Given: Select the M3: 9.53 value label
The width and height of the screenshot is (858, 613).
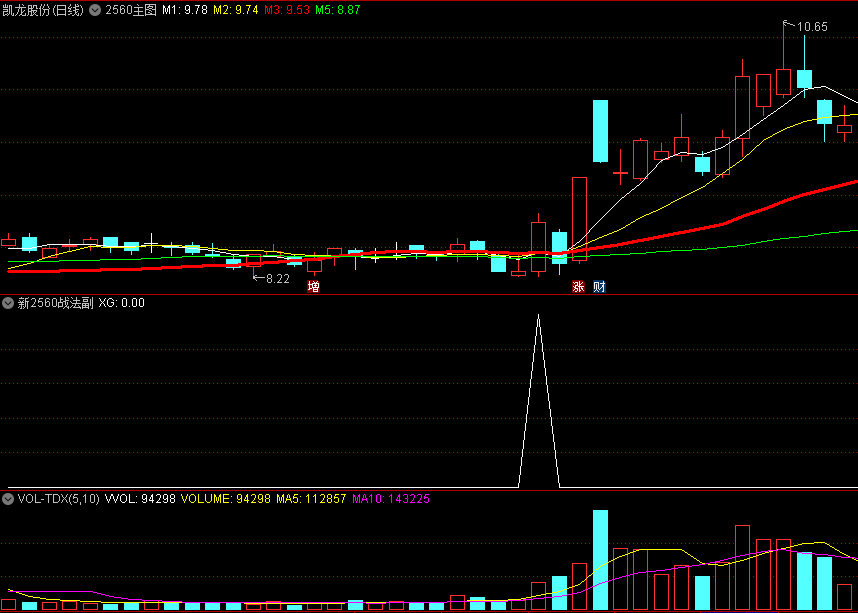Looking at the screenshot, I should pos(287,10).
